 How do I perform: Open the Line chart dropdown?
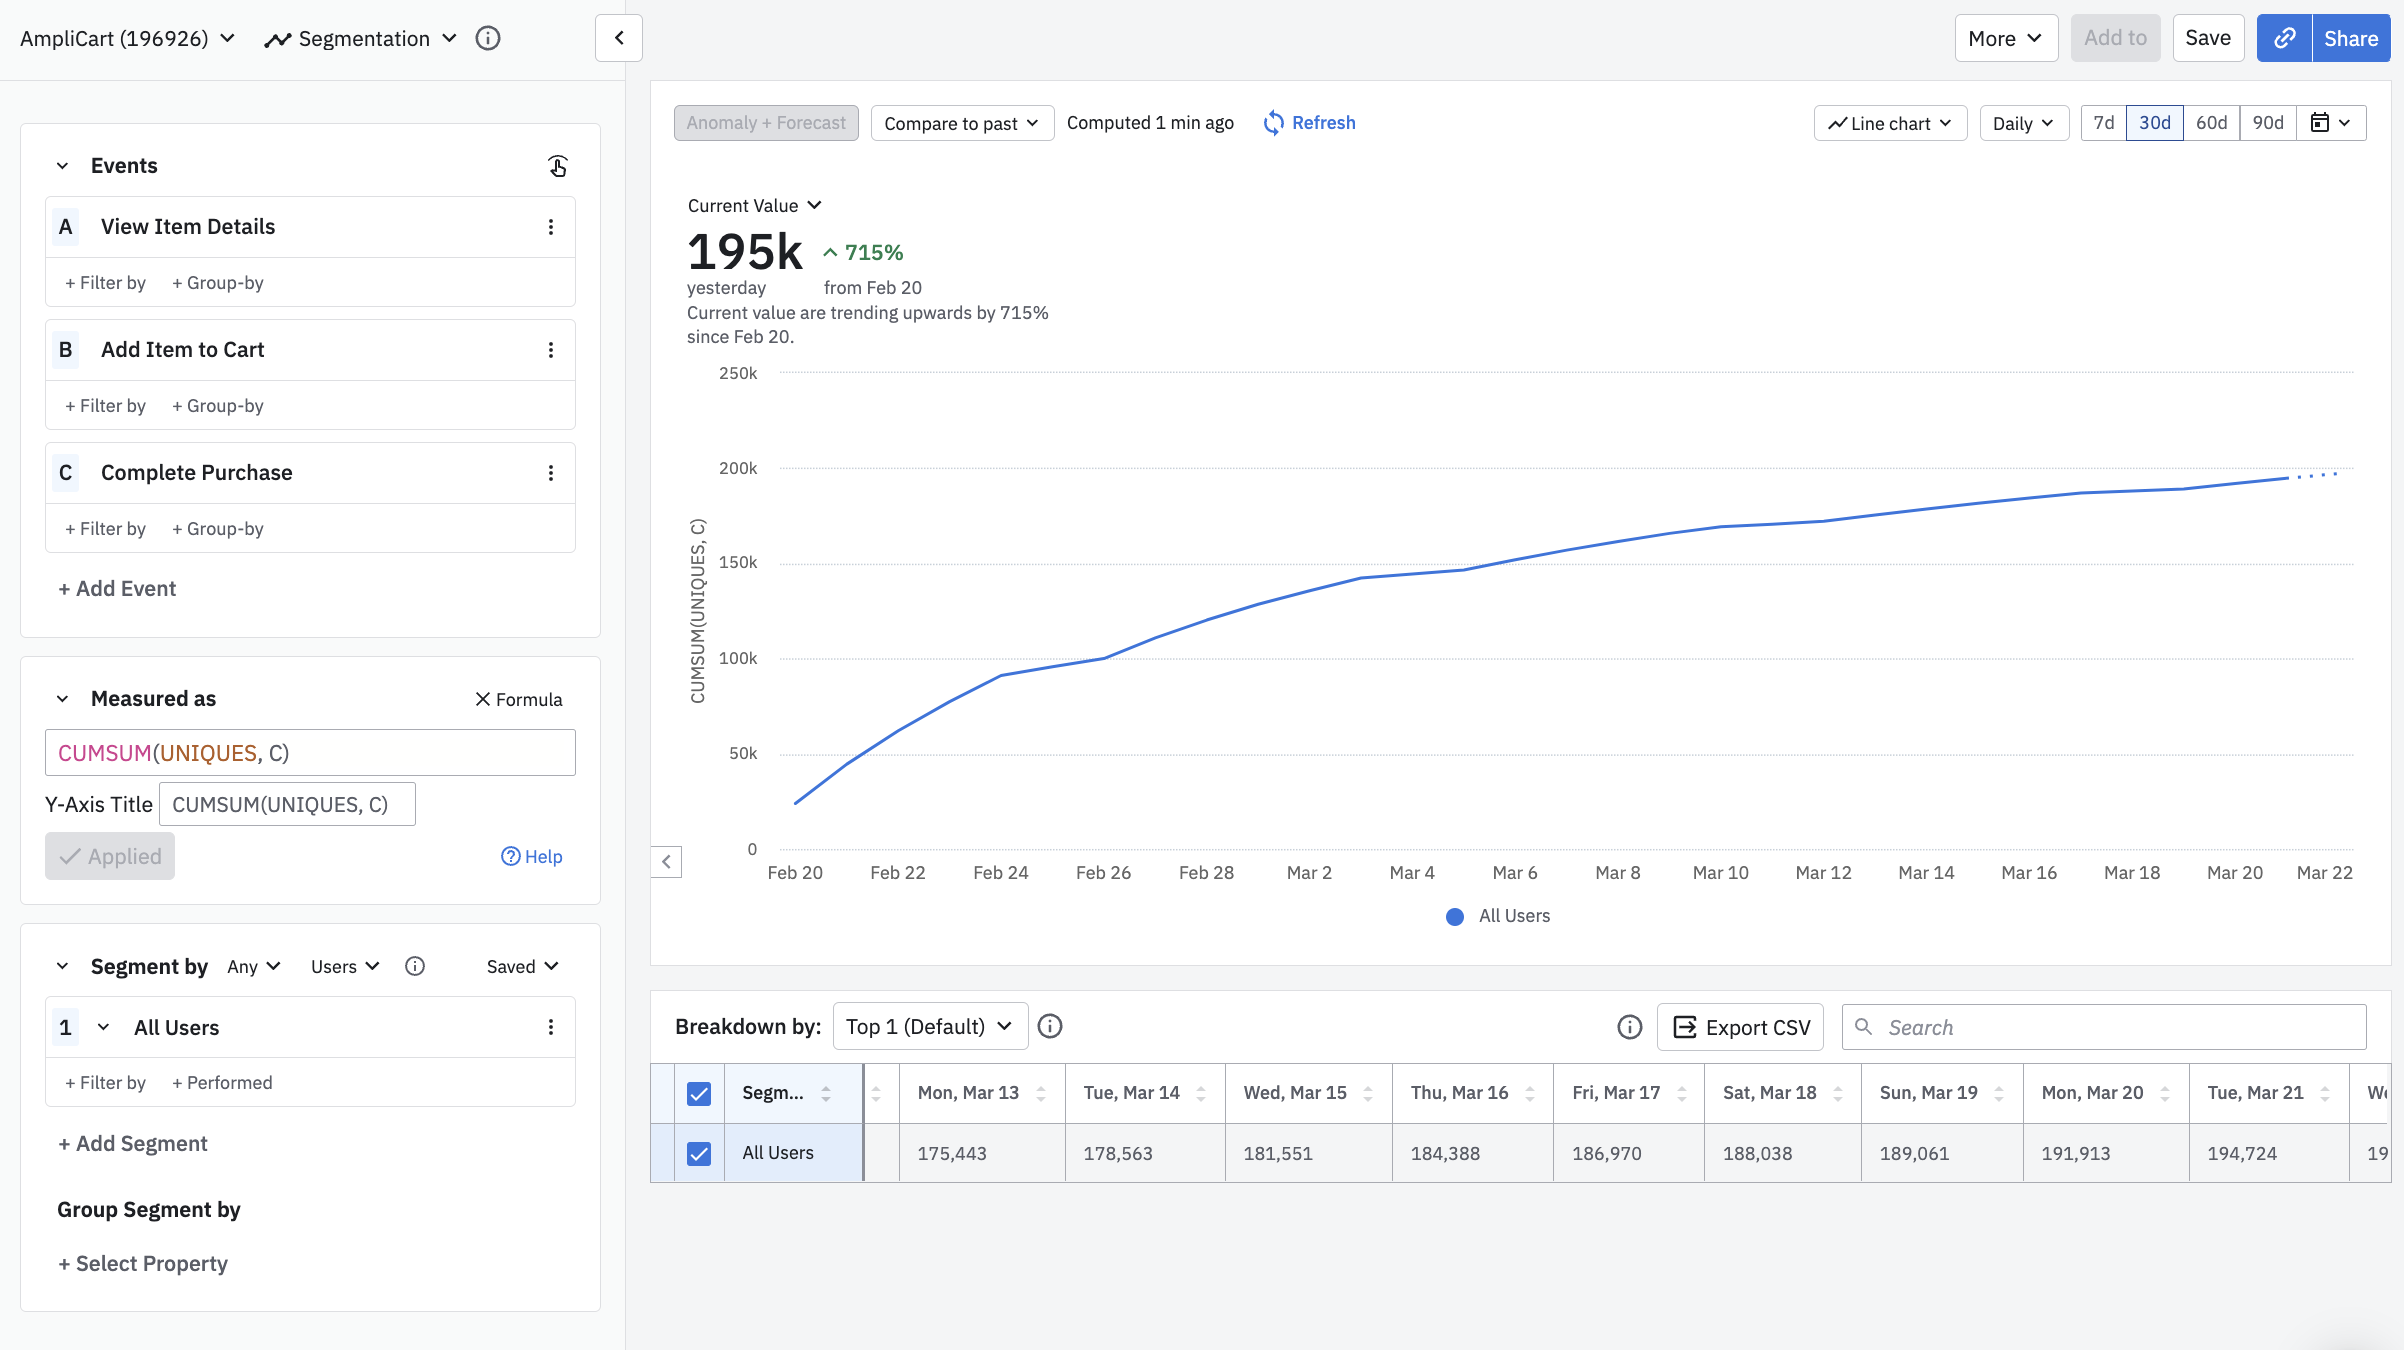click(1890, 123)
